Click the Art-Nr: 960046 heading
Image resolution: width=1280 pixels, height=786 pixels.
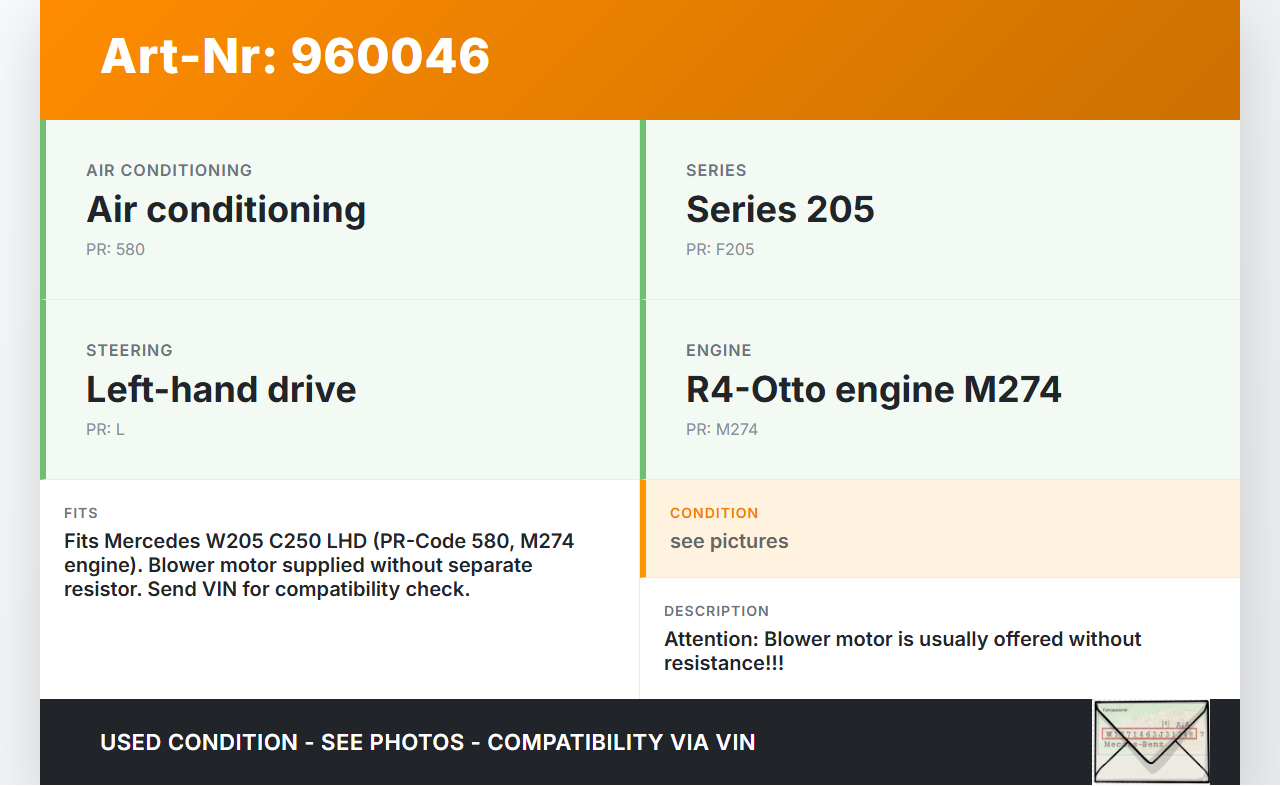(x=295, y=56)
